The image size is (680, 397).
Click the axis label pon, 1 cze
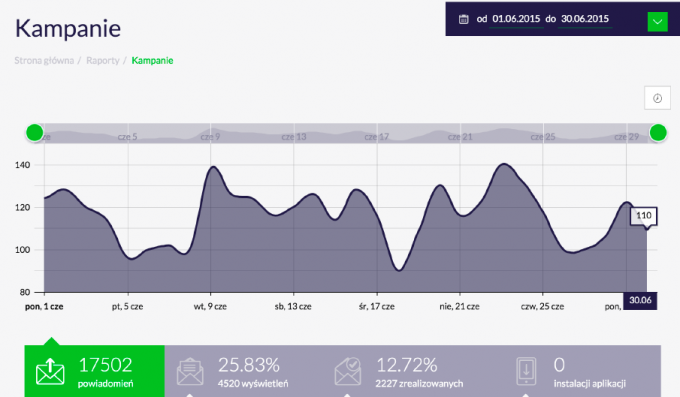coord(44,306)
